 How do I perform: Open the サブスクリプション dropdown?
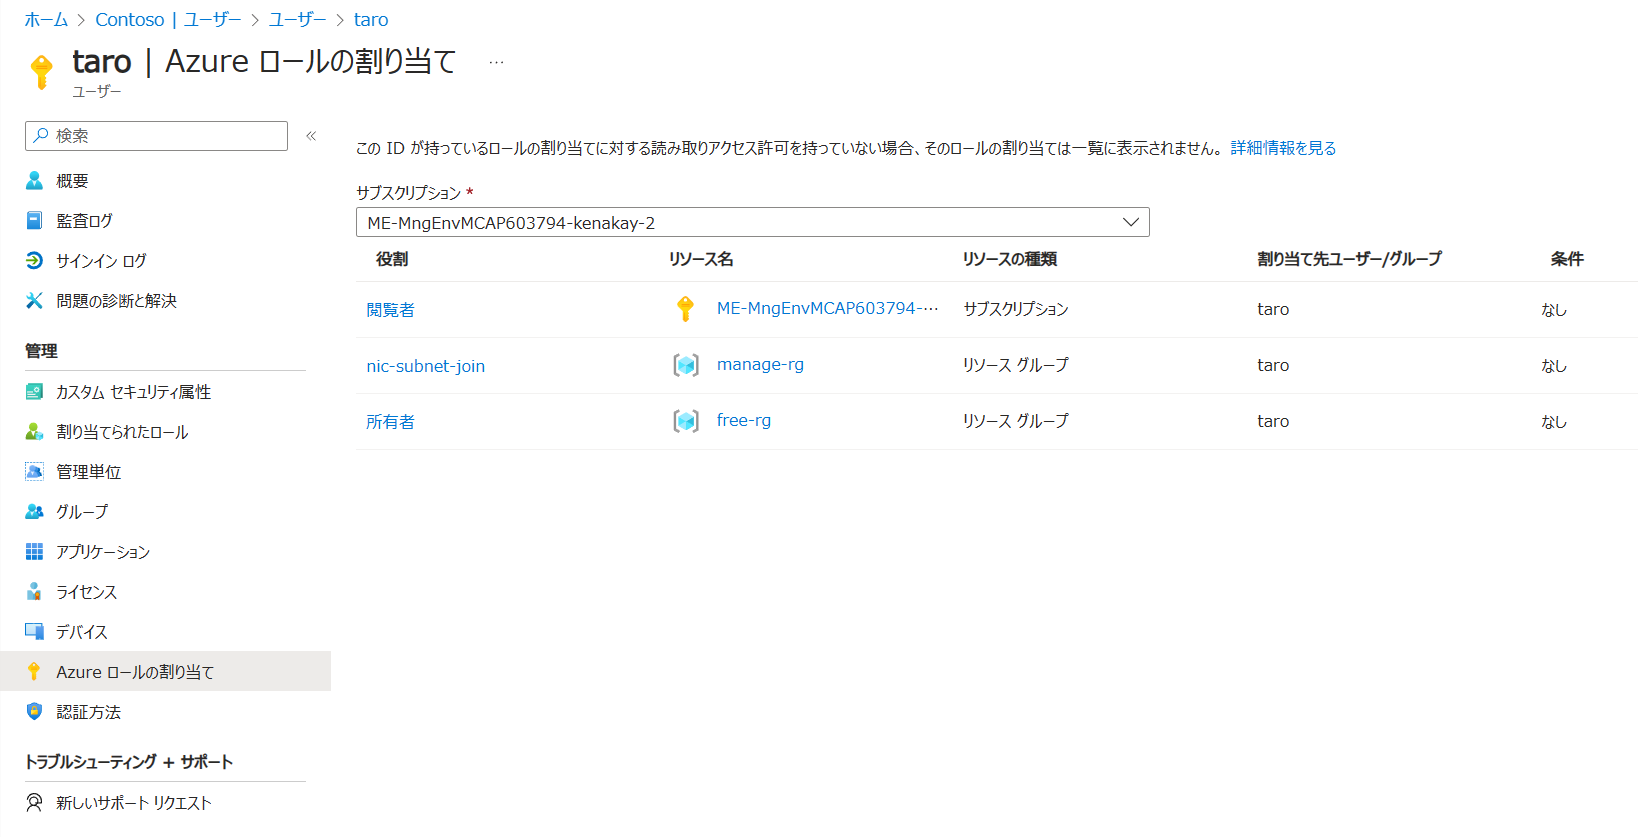click(752, 222)
